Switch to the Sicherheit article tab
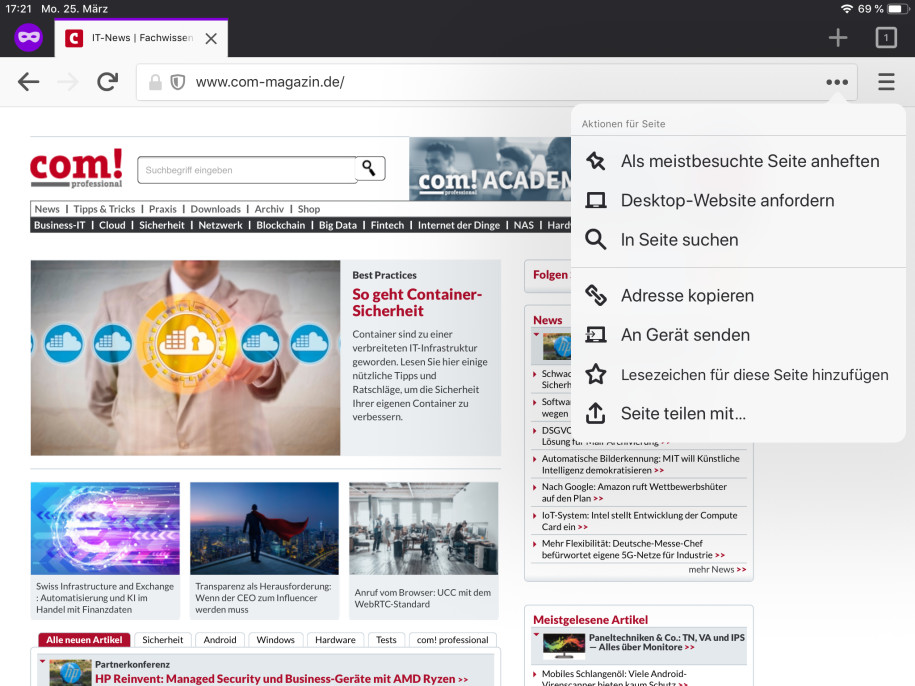 tap(162, 640)
